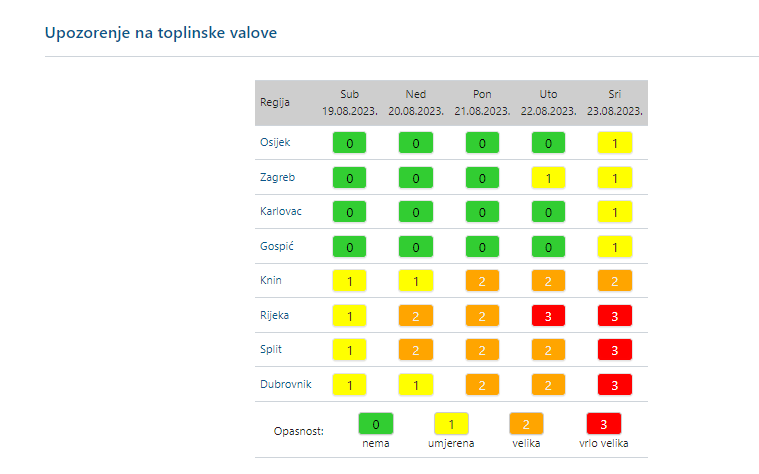Click Rijeka's red warning for Uto 22.08.2023
Image resolution: width=759 pixels, height=474 pixels.
click(548, 316)
